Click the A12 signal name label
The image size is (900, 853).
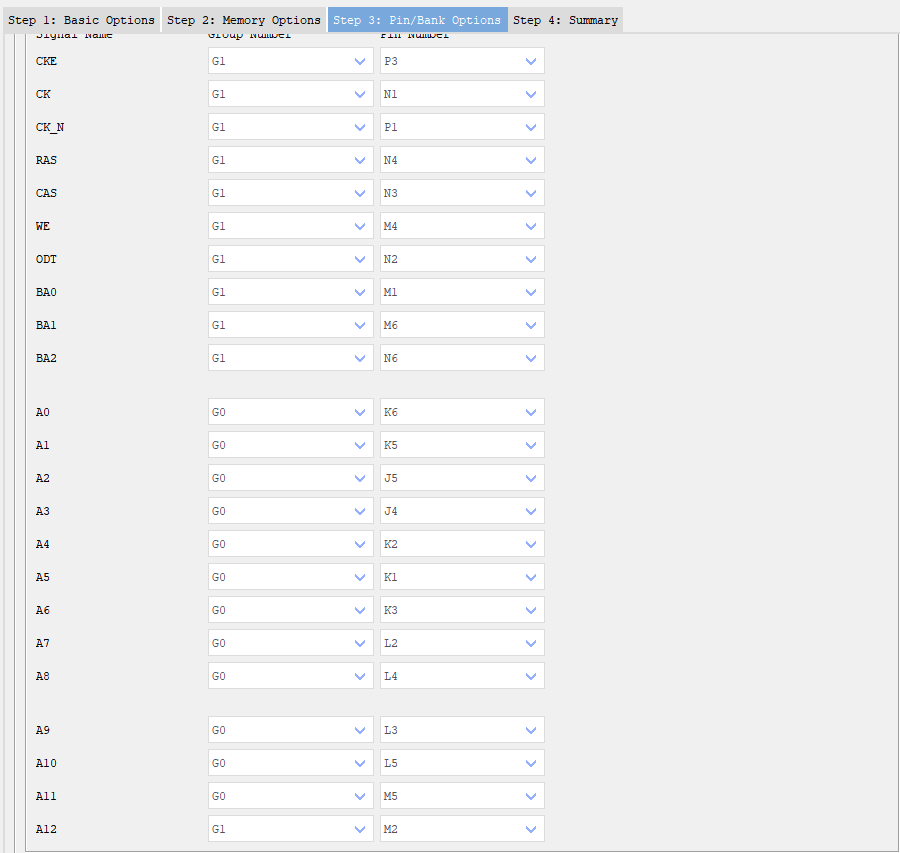click(46, 829)
